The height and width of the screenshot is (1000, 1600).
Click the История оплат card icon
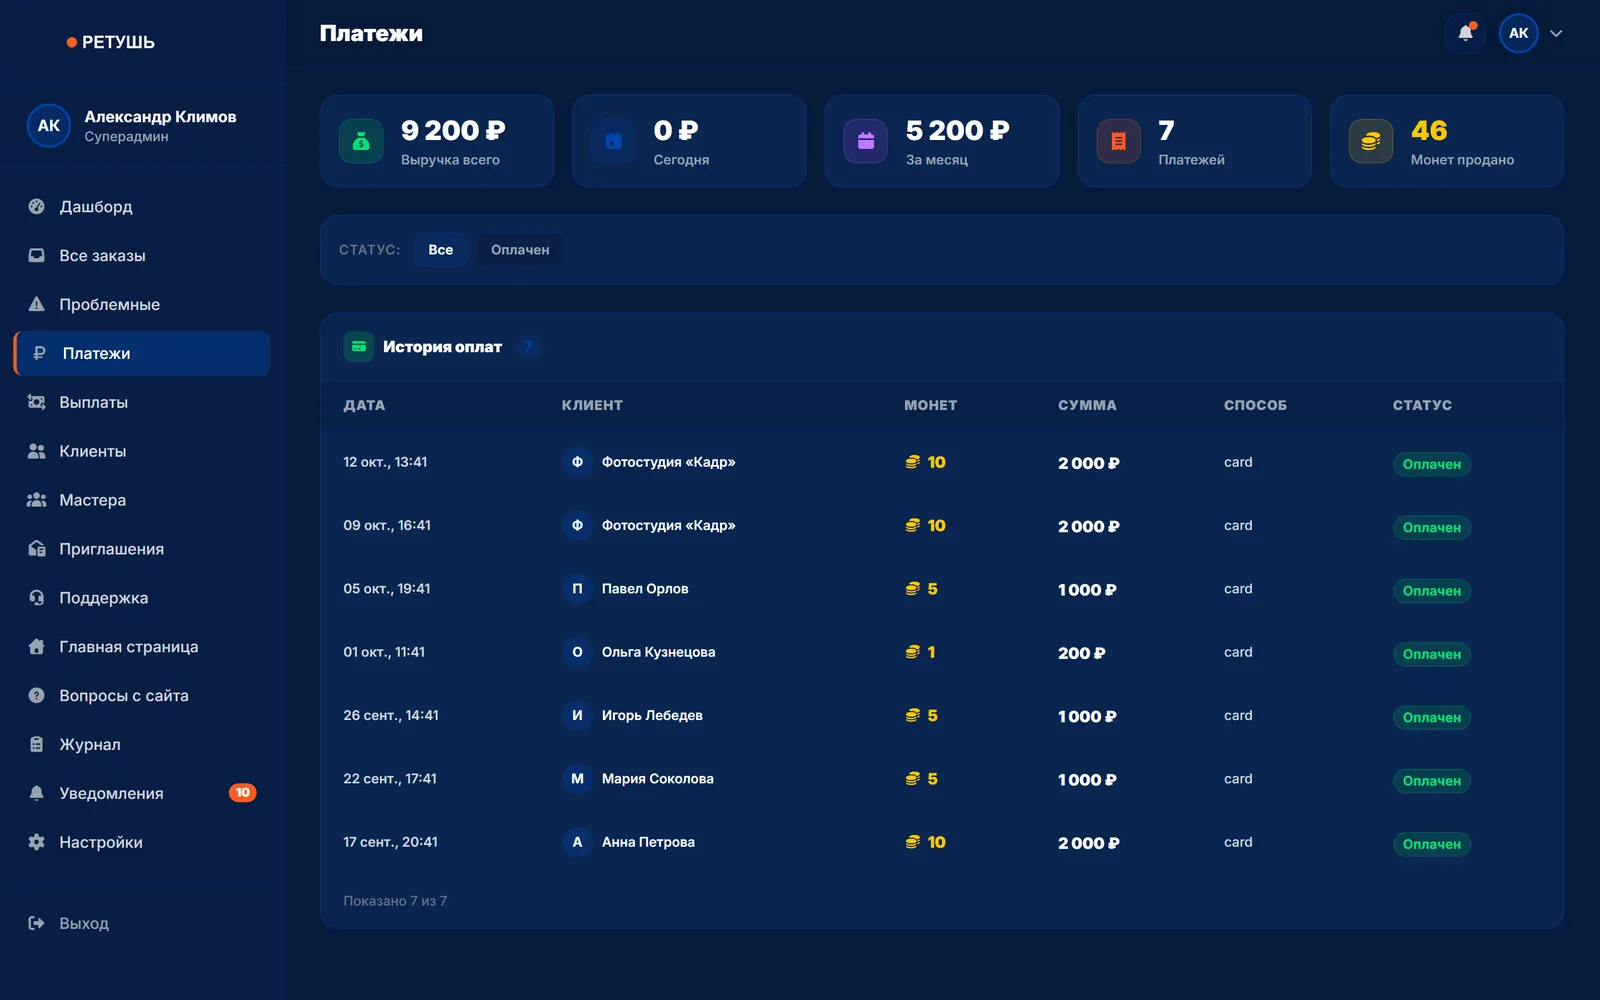click(x=359, y=347)
